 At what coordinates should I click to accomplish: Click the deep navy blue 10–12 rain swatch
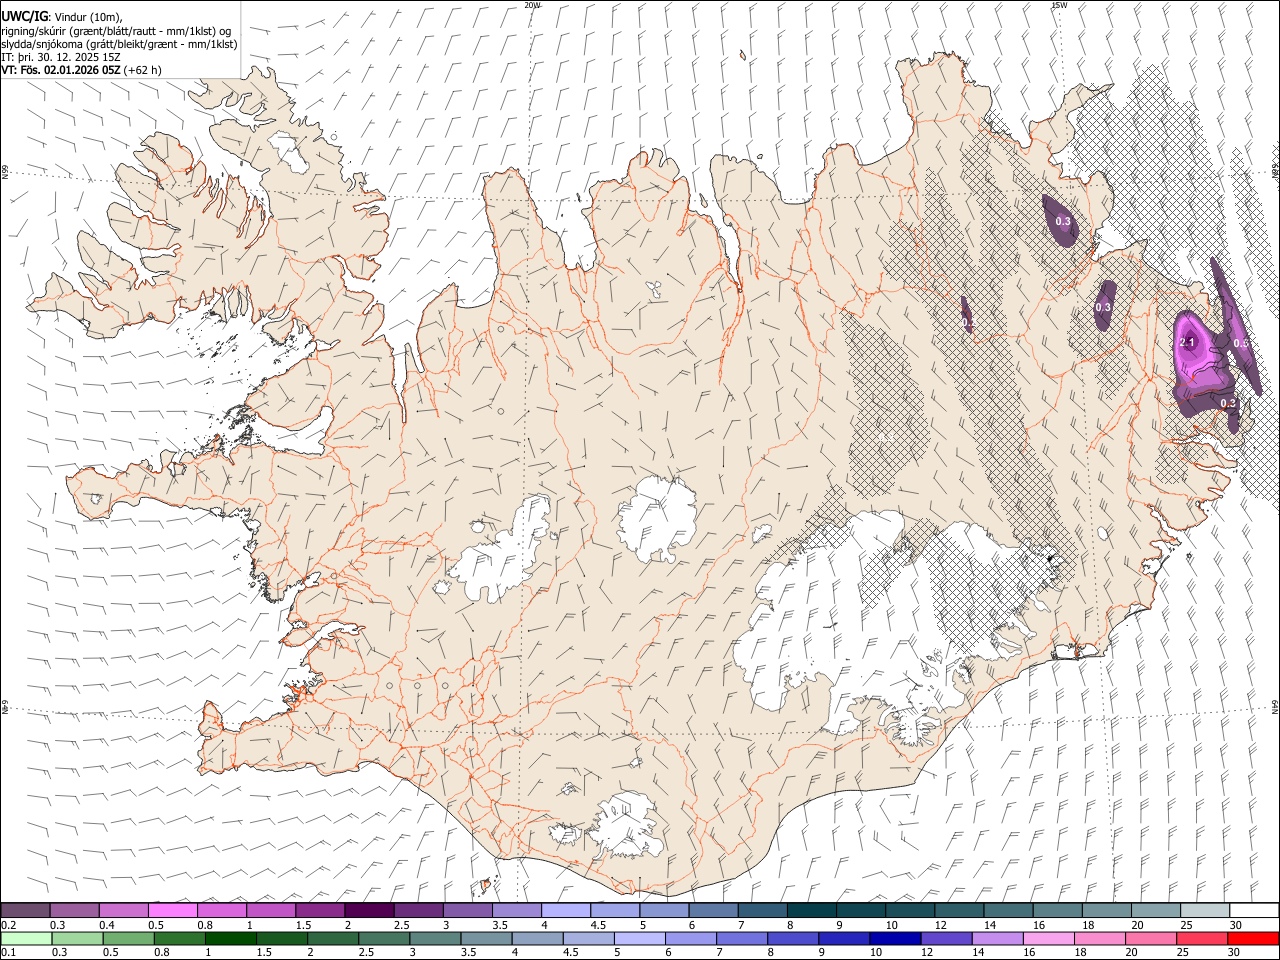click(895, 938)
